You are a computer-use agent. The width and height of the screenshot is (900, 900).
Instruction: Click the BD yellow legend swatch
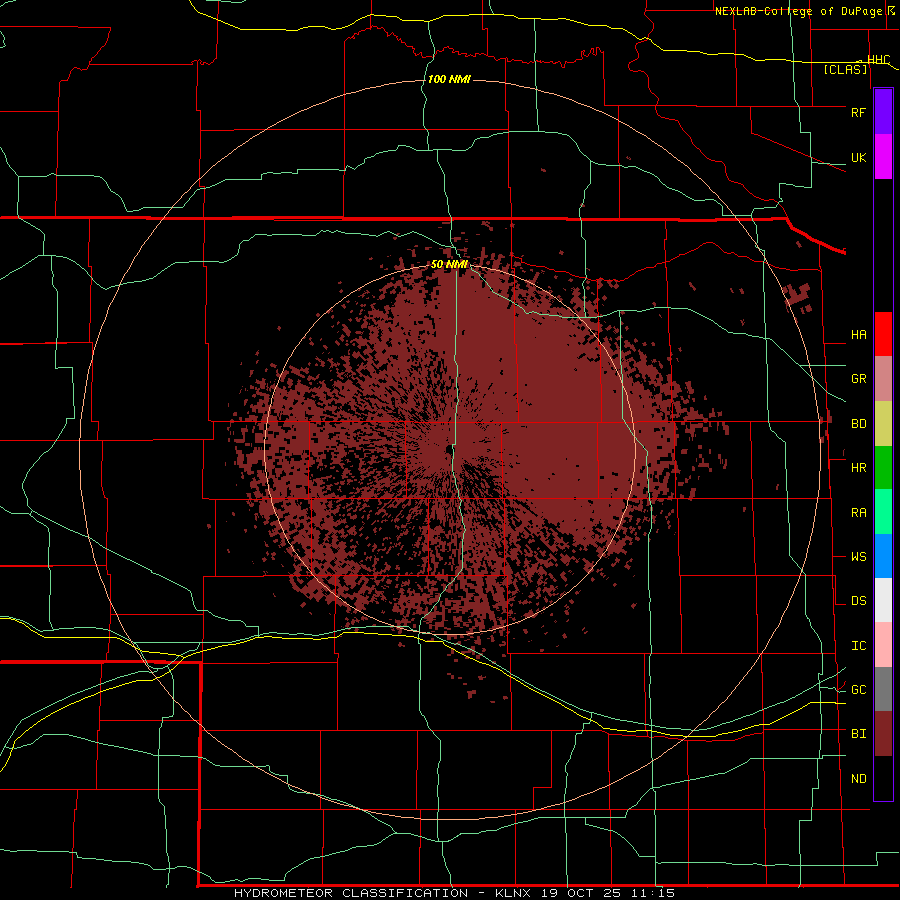(883, 424)
